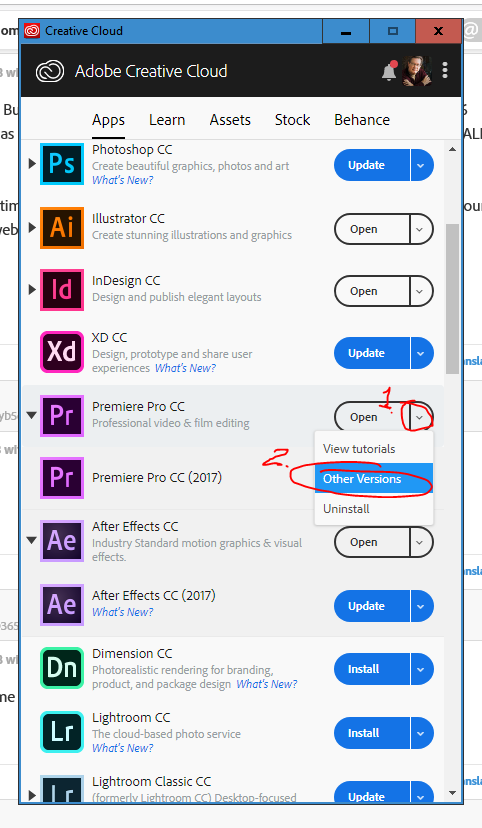Click the user profile avatar
This screenshot has height=828, width=482.
[x=417, y=71]
